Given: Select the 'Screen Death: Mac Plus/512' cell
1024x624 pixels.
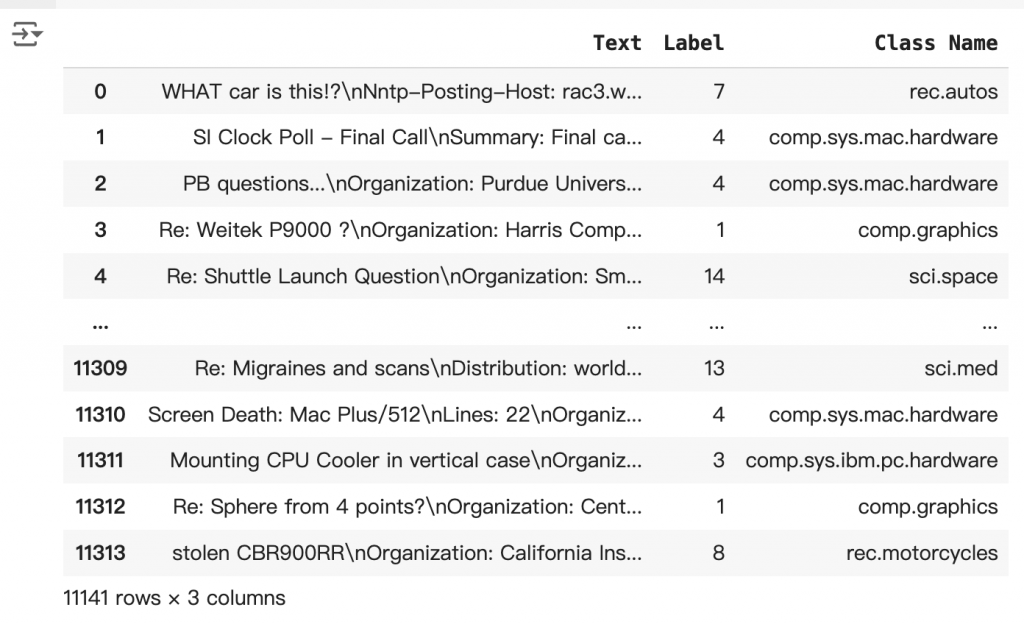Looking at the screenshot, I should (x=395, y=414).
